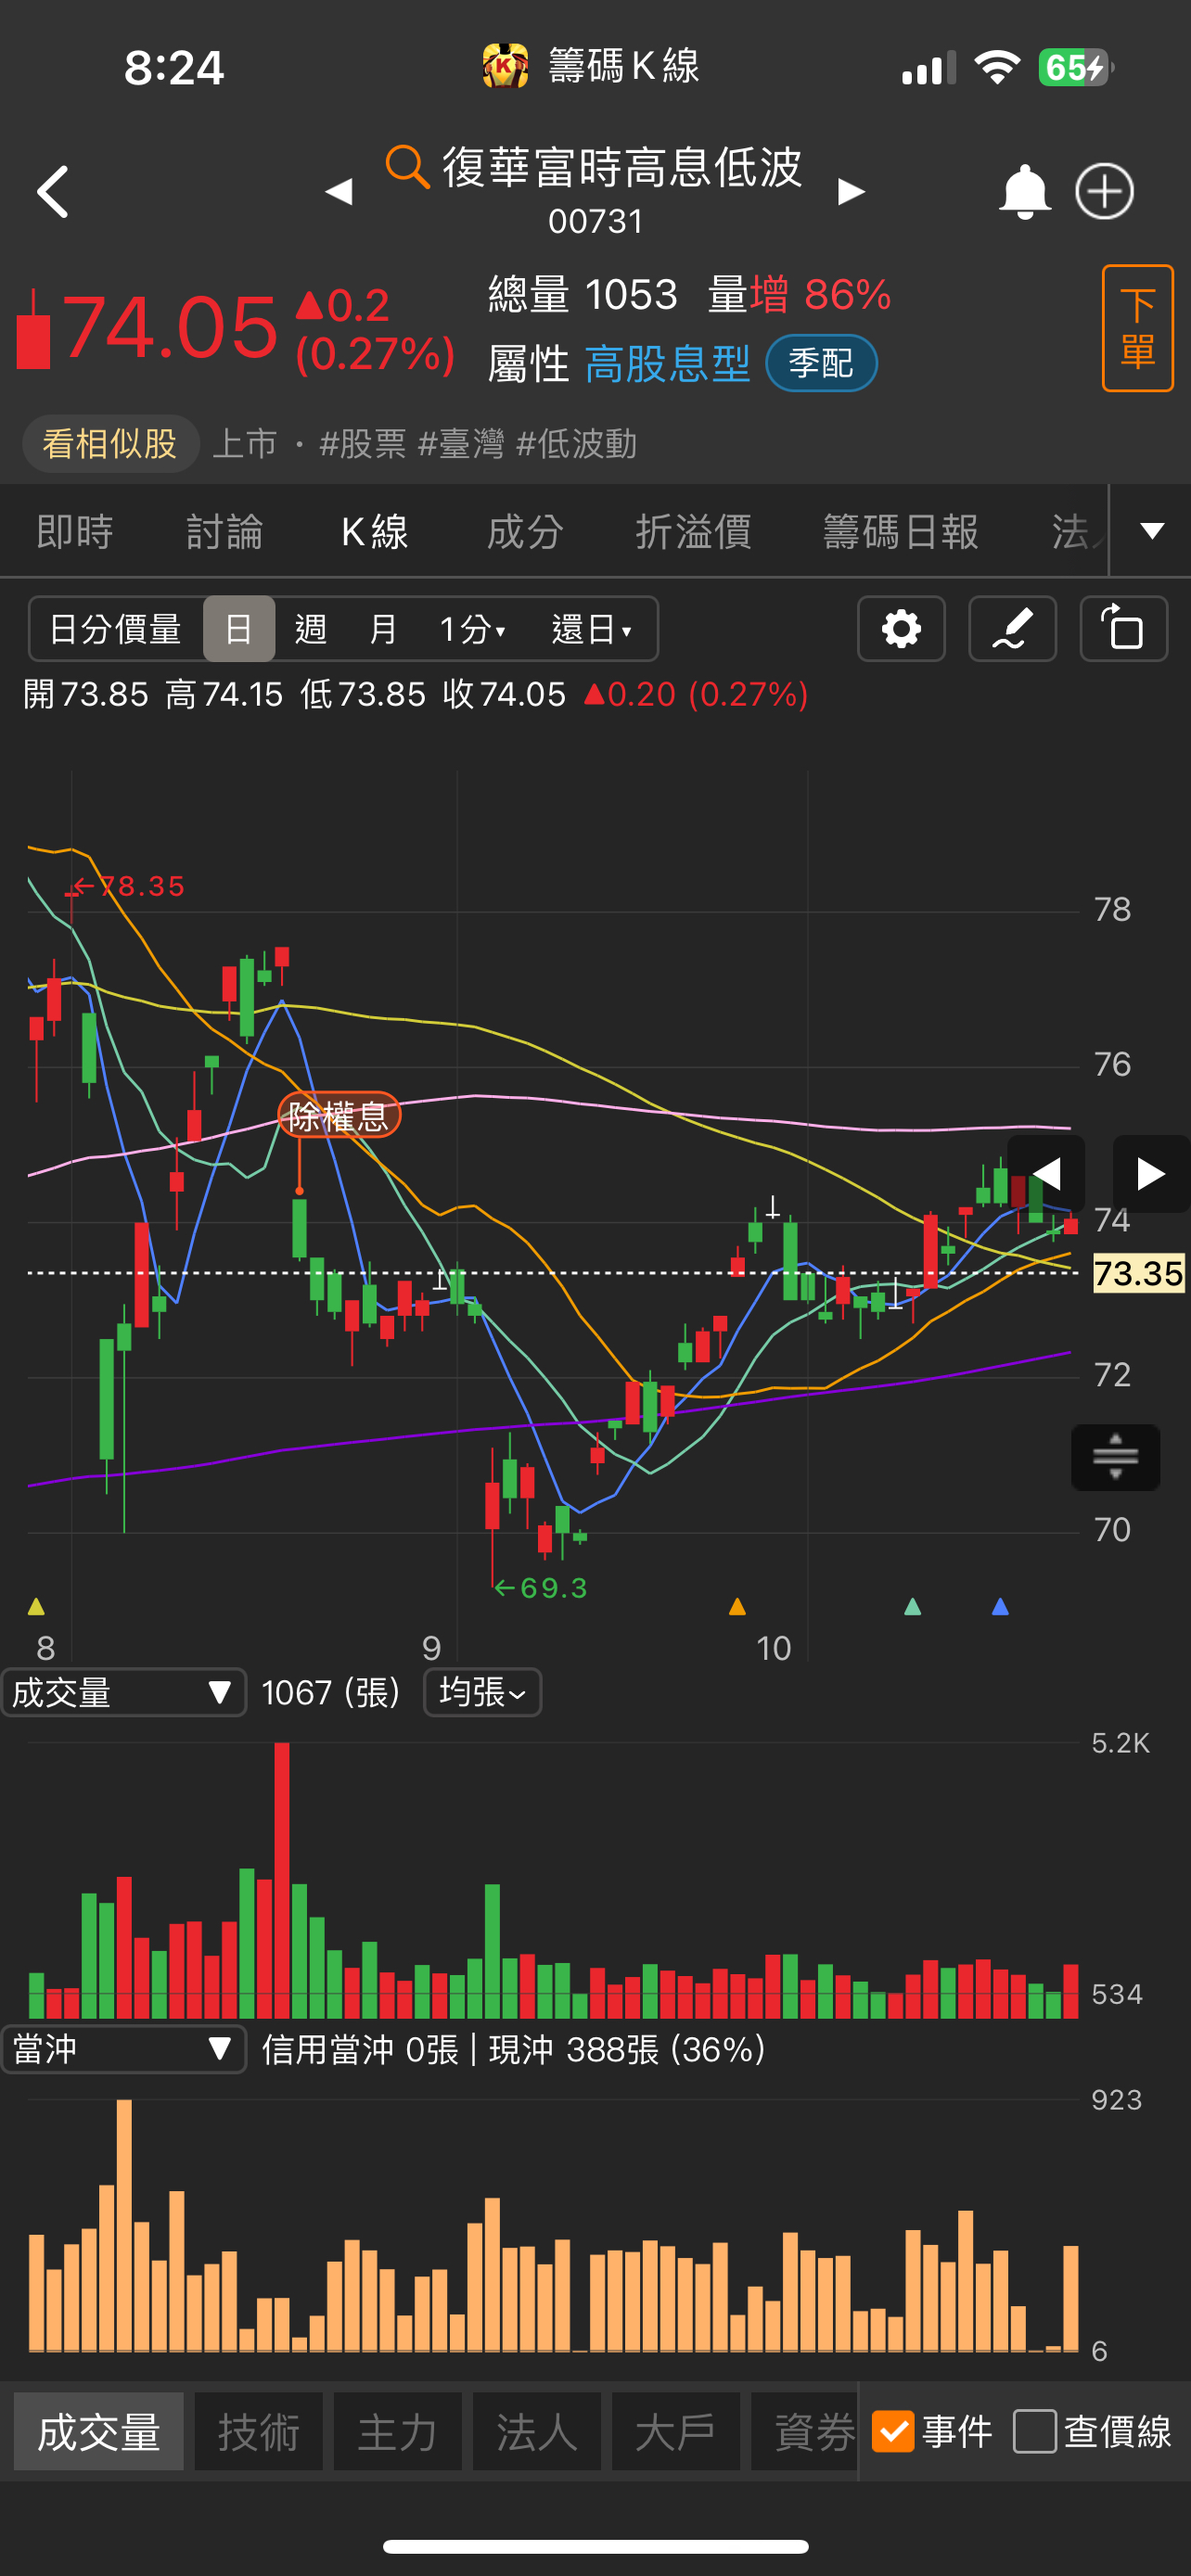
Task: Tap the 下單 order button
Action: [x=1137, y=328]
